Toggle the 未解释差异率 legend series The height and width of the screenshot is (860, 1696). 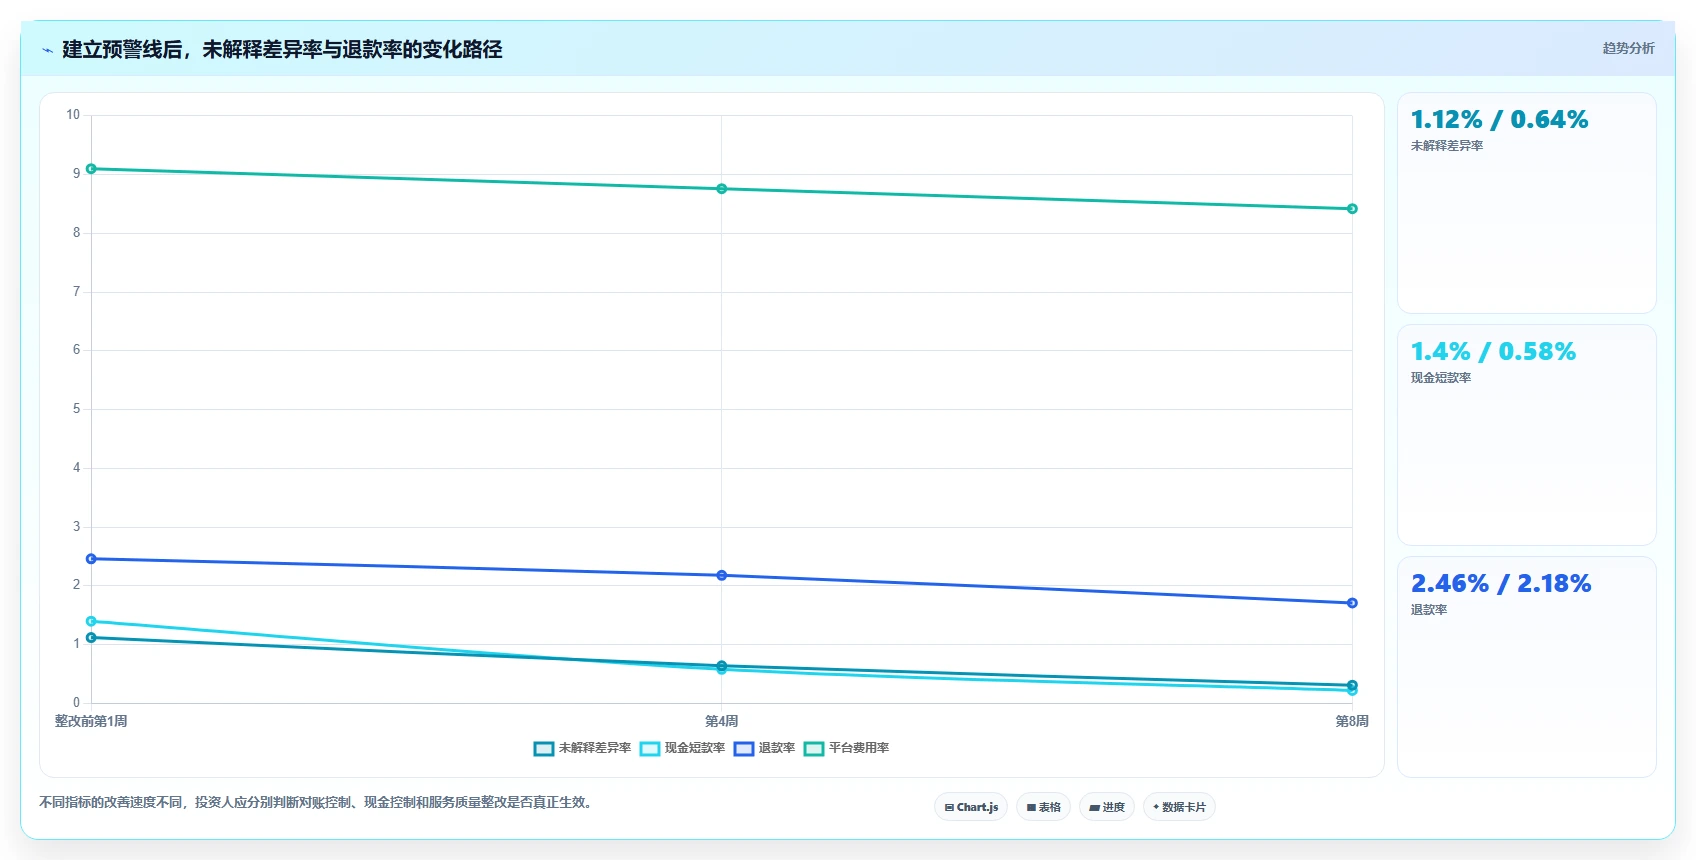(x=583, y=748)
